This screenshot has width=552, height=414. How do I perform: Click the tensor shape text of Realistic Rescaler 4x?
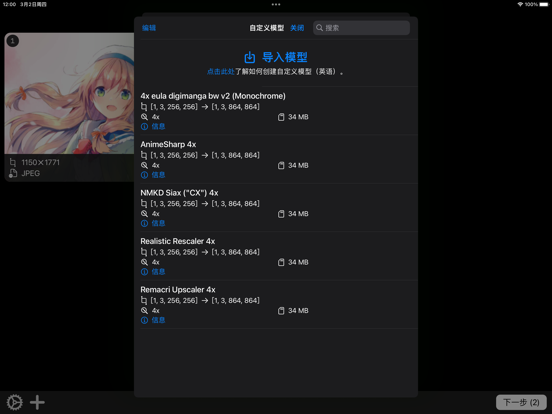pos(205,252)
